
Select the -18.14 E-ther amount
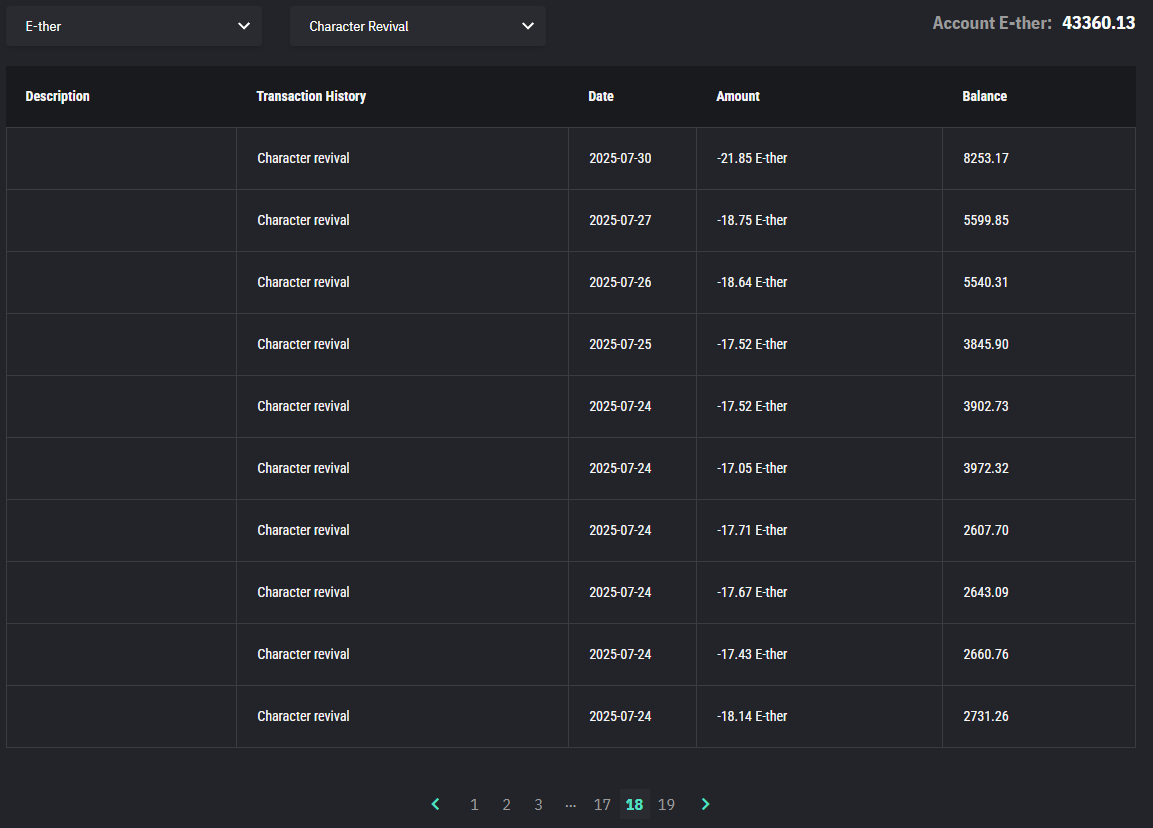[x=752, y=716]
